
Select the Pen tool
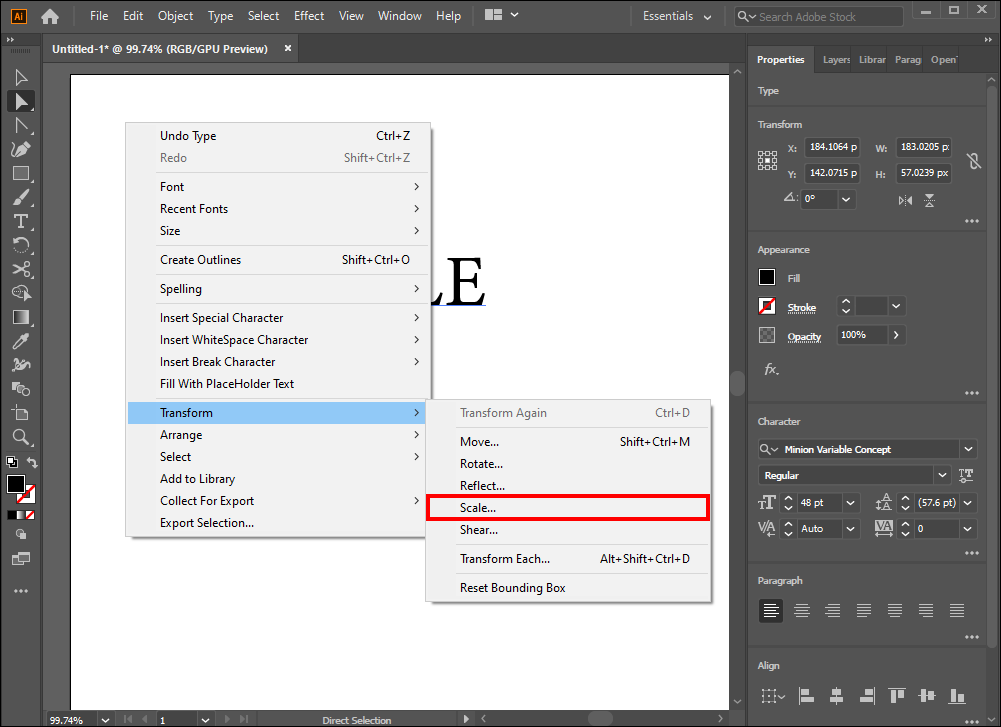click(20, 149)
